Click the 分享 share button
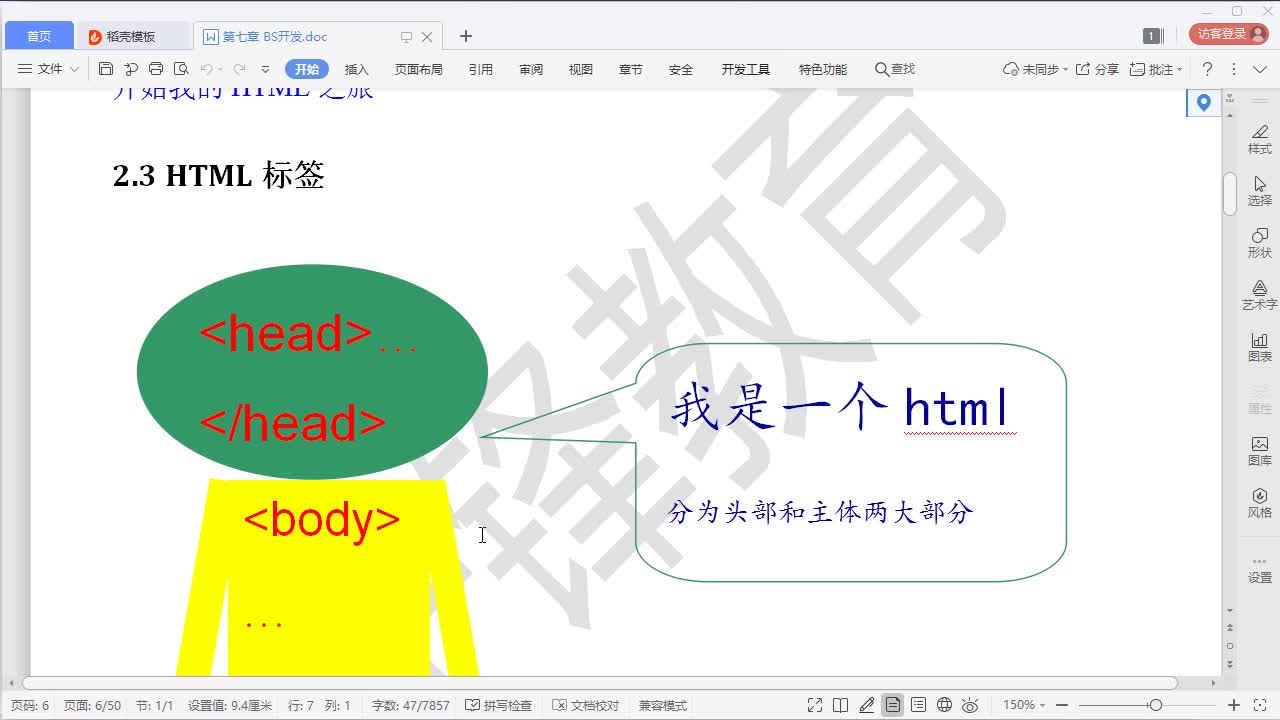Viewport: 1280px width, 720px height. pos(1097,69)
